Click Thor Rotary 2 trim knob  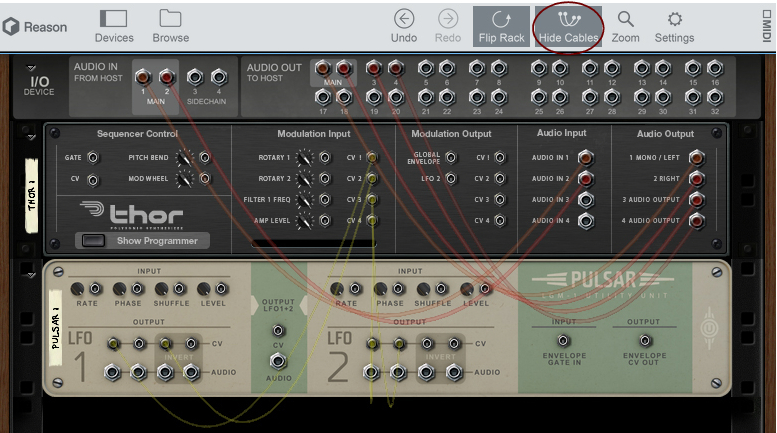coord(304,179)
